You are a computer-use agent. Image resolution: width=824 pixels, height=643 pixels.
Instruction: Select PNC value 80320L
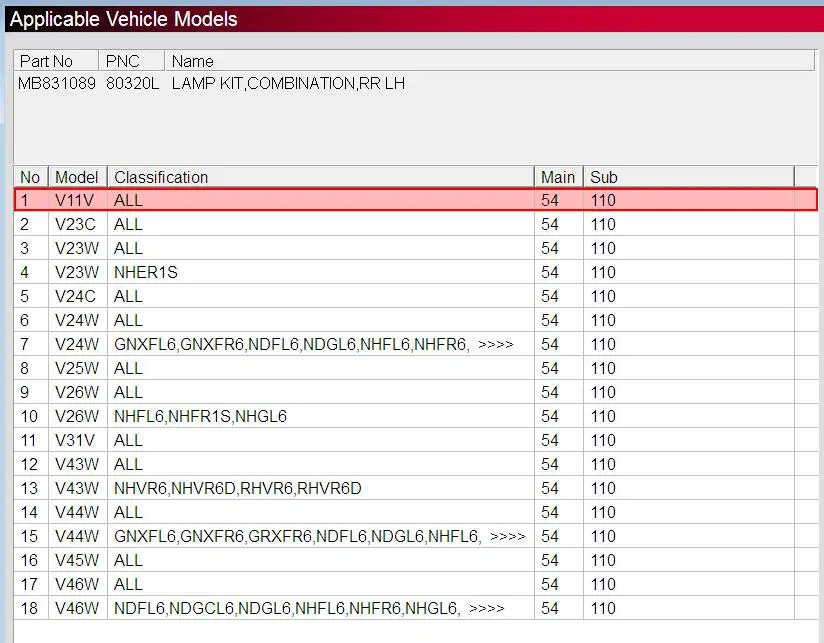tap(132, 84)
